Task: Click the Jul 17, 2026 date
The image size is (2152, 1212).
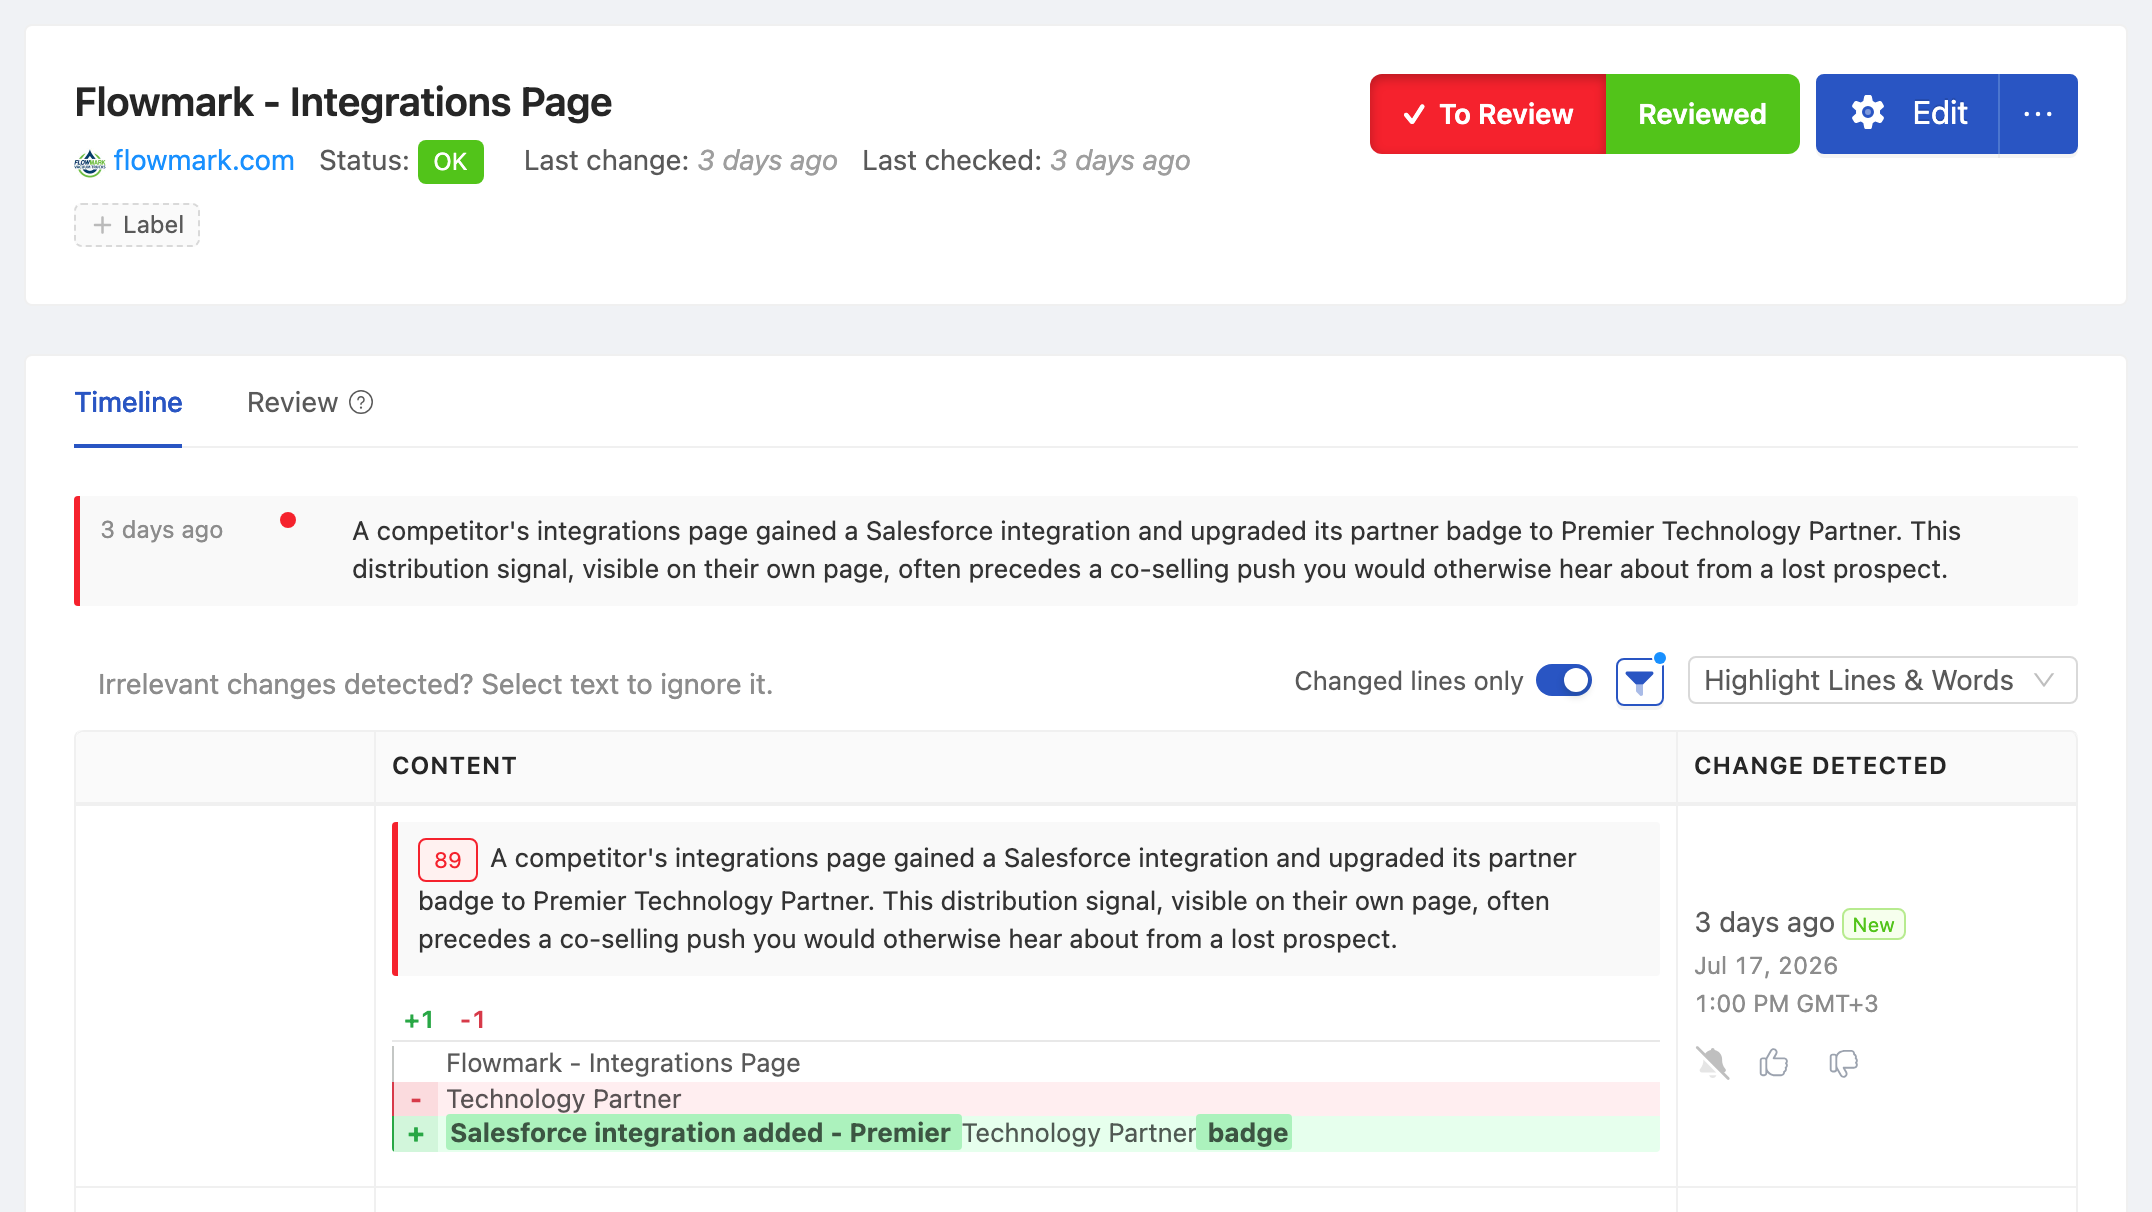Action: click(1766, 966)
